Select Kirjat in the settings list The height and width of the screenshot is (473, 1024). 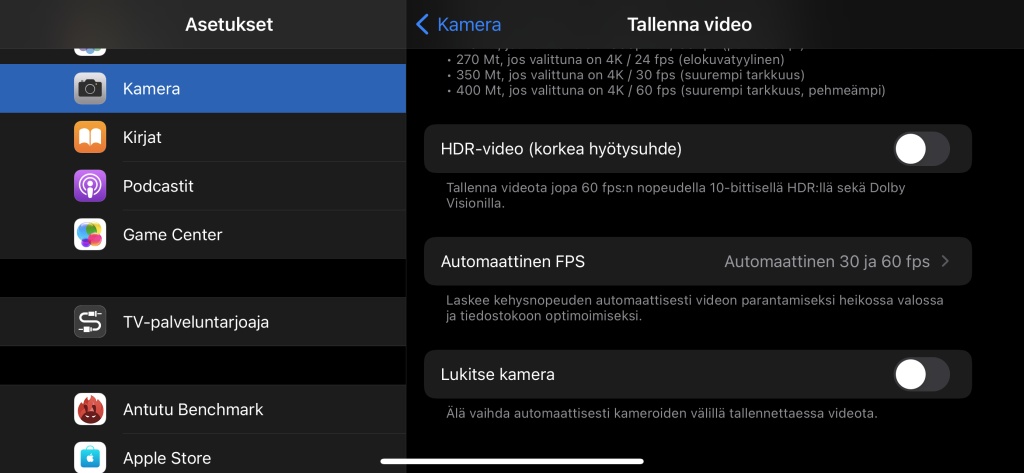click(203, 137)
